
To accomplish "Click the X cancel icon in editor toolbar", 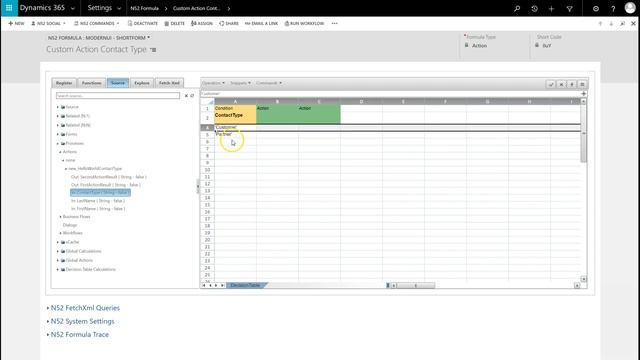I will 561,84.
